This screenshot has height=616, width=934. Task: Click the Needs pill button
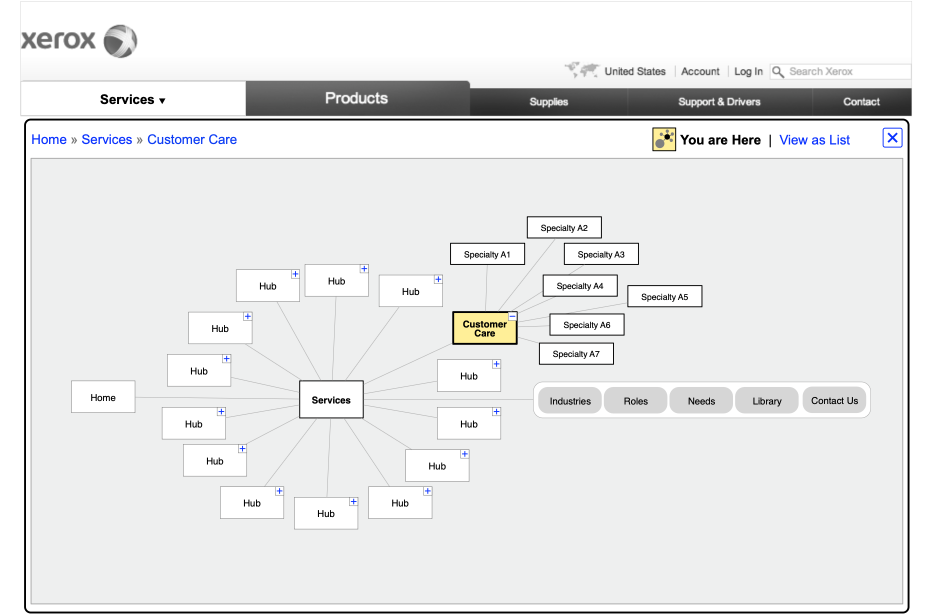(x=701, y=401)
